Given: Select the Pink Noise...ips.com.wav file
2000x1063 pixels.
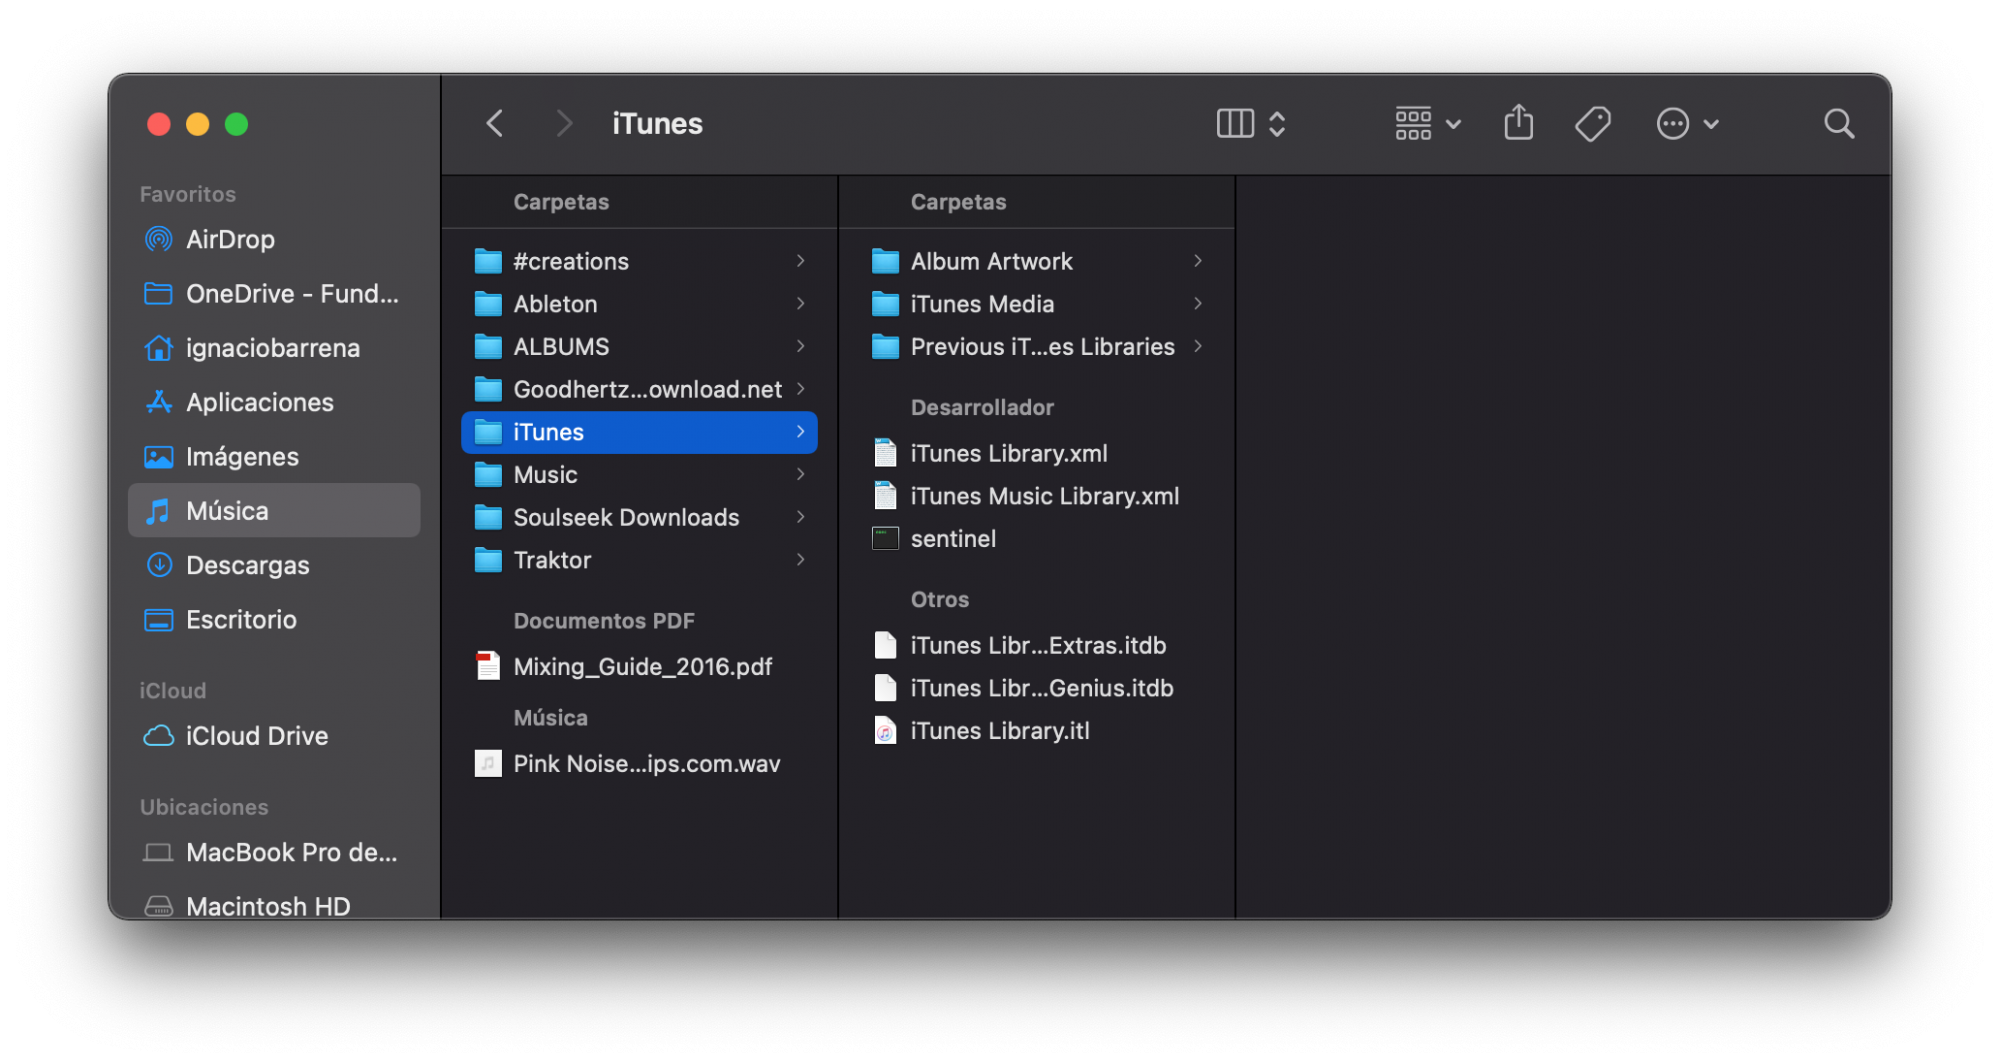Looking at the screenshot, I should (639, 764).
